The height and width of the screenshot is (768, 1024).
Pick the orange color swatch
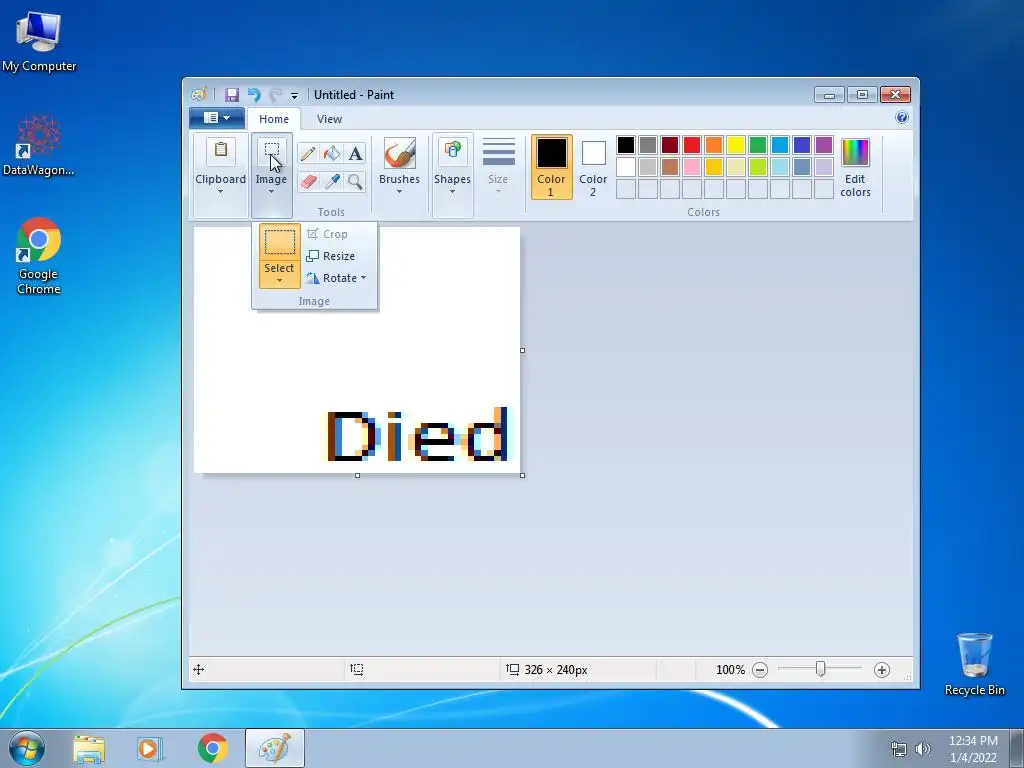pos(714,144)
